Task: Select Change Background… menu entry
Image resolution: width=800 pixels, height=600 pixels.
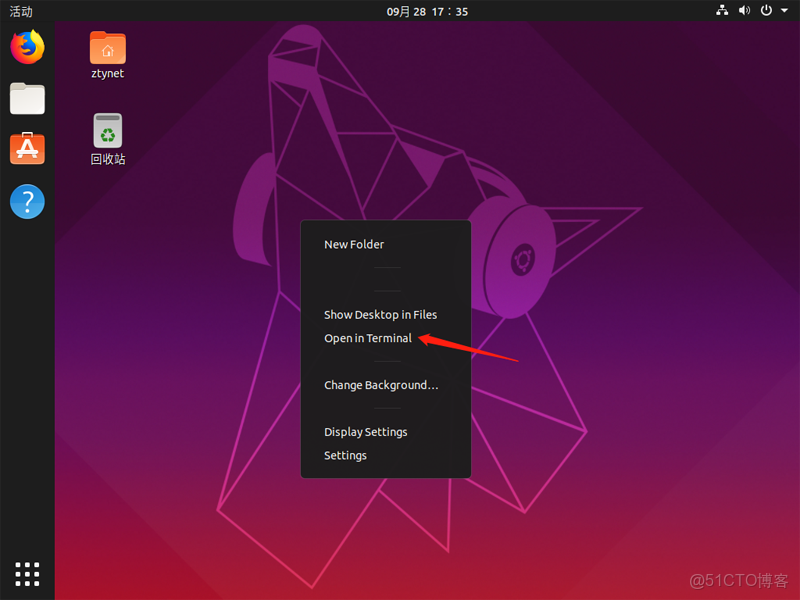Action: coord(386,385)
